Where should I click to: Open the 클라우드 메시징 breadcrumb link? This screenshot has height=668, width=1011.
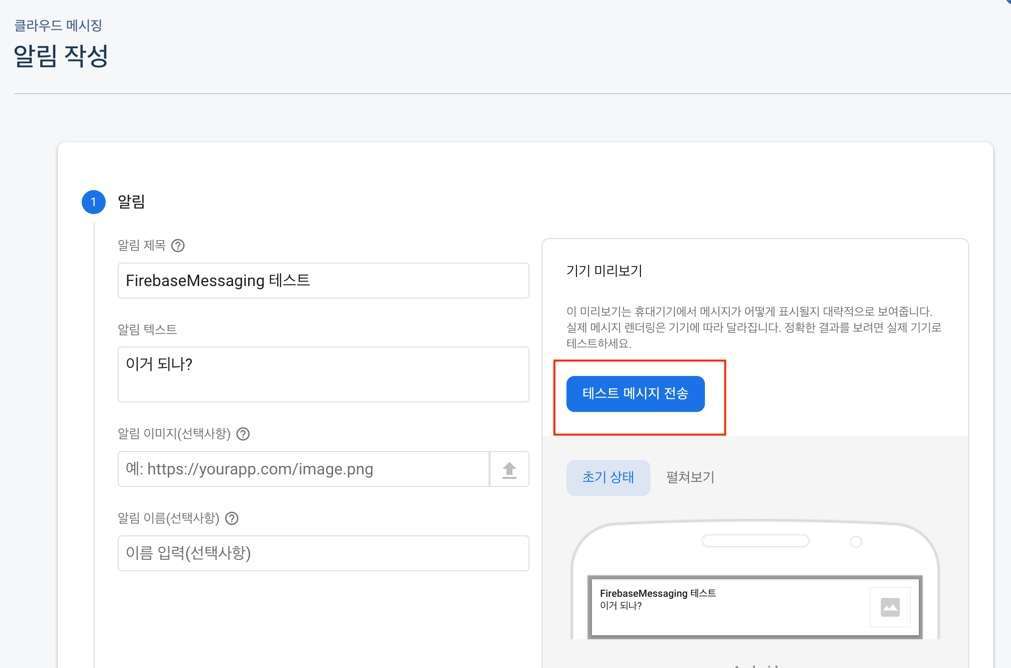click(58, 26)
